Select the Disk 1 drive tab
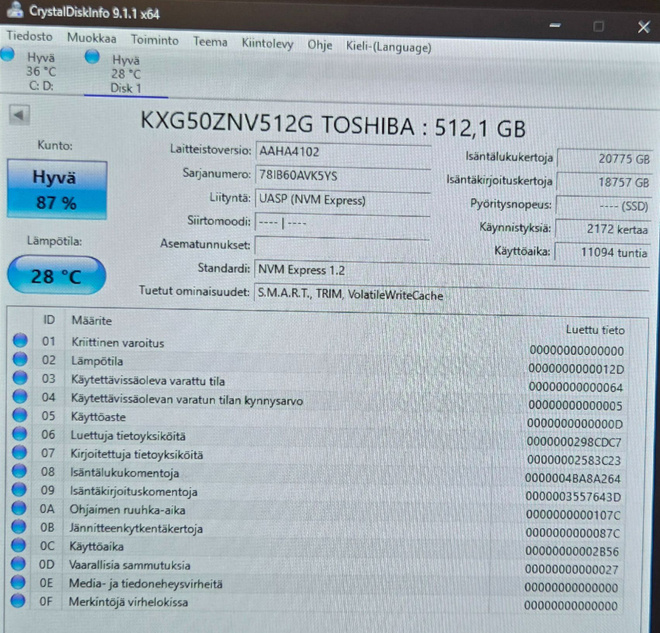Screen dimensions: 660x633 125,74
